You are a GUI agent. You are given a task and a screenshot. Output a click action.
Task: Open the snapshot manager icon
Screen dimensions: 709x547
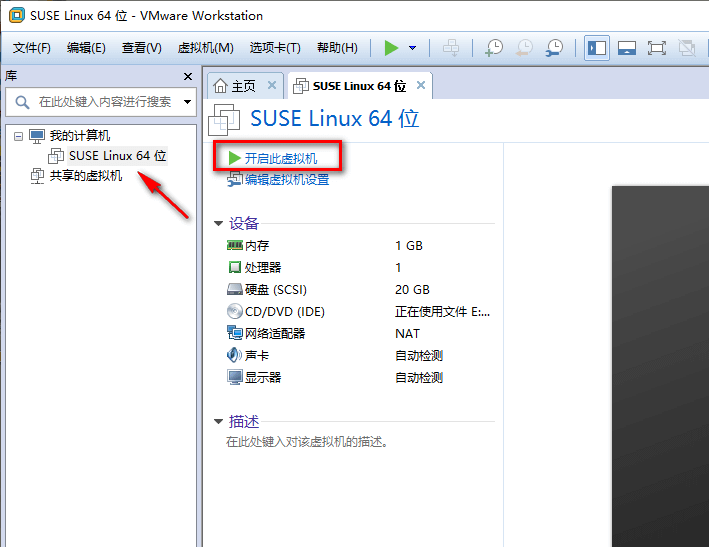tap(554, 47)
